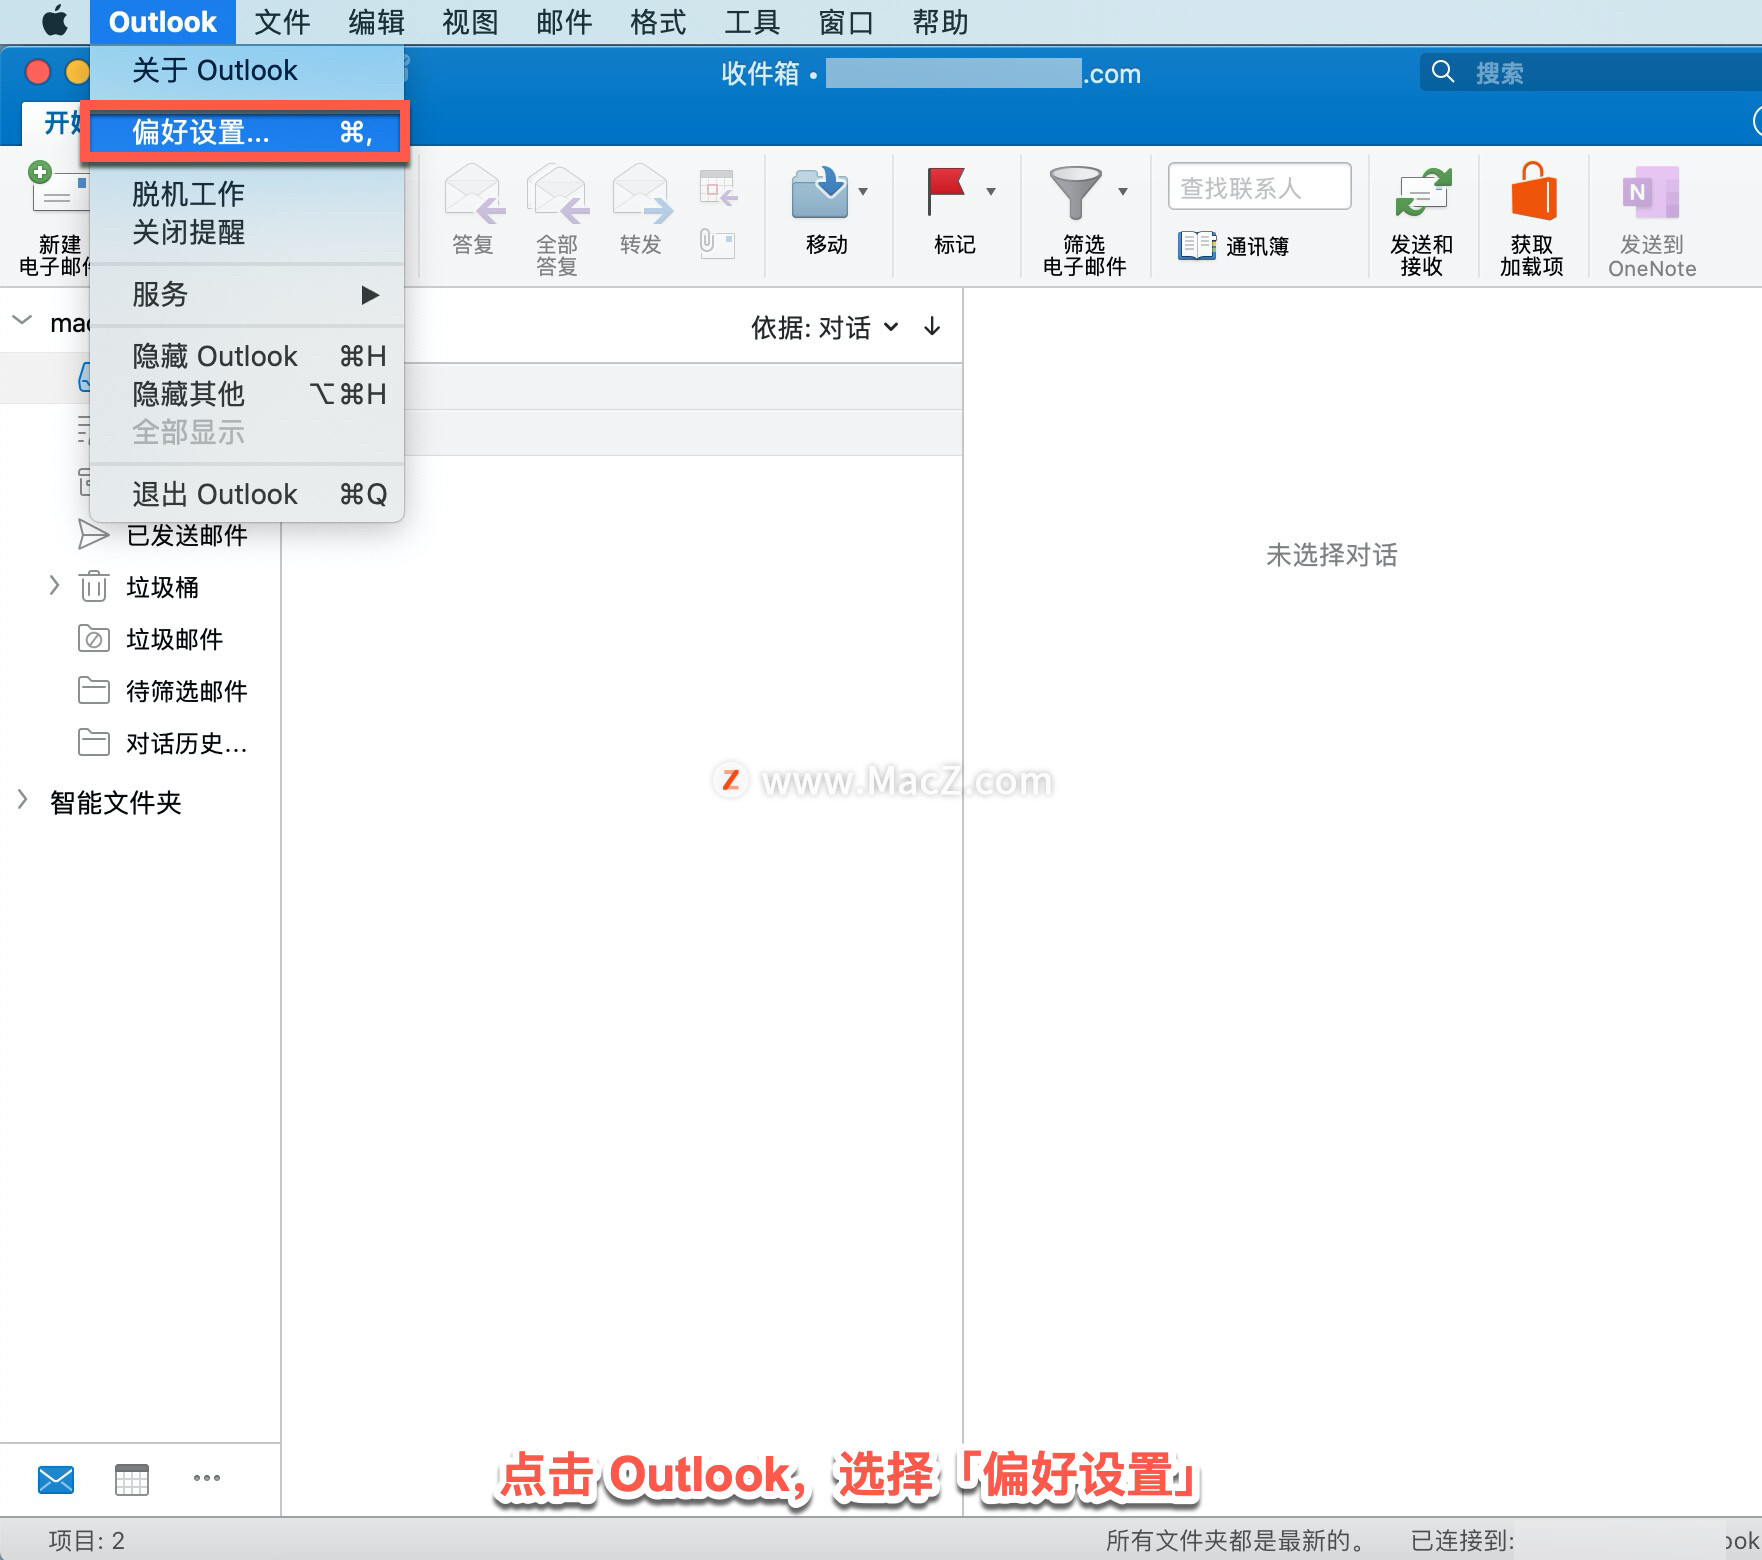Click the 项目: 2 status text
1762x1560 pixels.
(x=86, y=1540)
